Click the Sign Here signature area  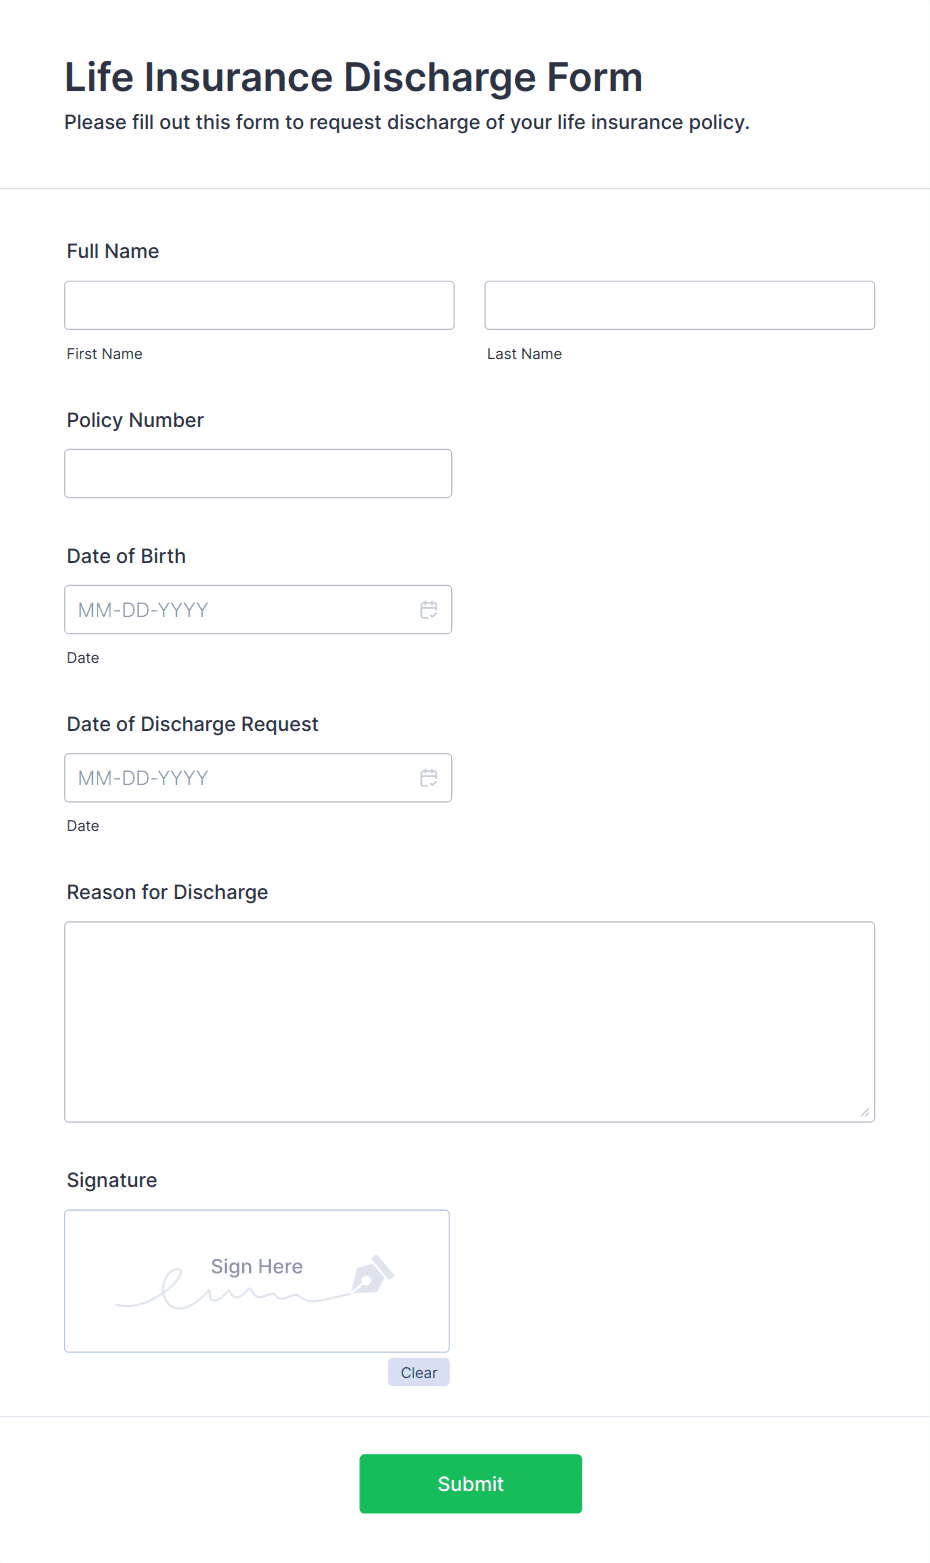(x=256, y=1281)
